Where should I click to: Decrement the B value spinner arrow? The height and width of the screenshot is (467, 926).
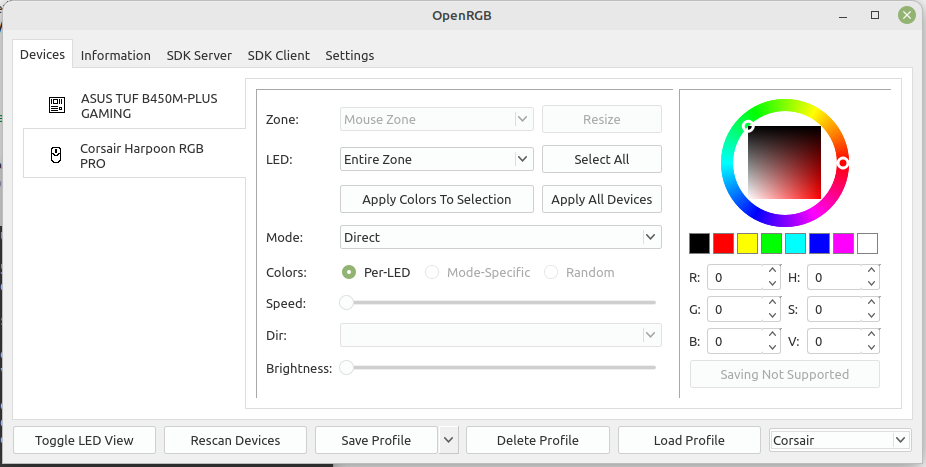coord(772,347)
